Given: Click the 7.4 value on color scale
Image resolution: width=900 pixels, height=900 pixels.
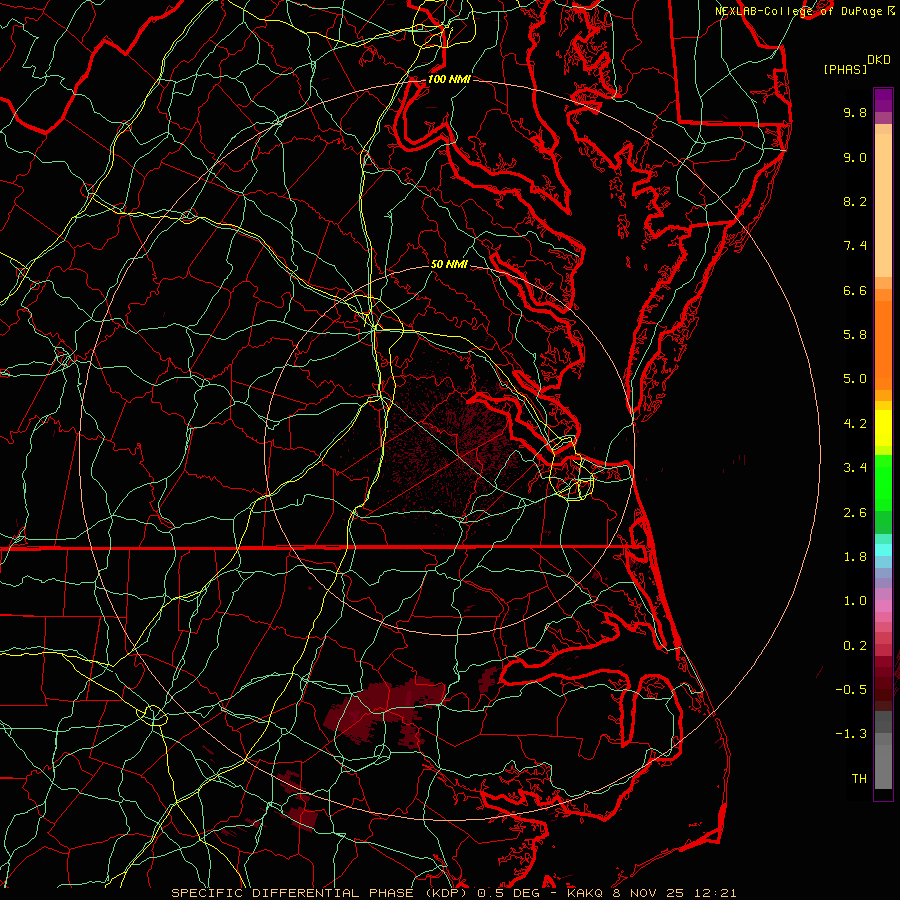Looking at the screenshot, I should click(x=855, y=246).
